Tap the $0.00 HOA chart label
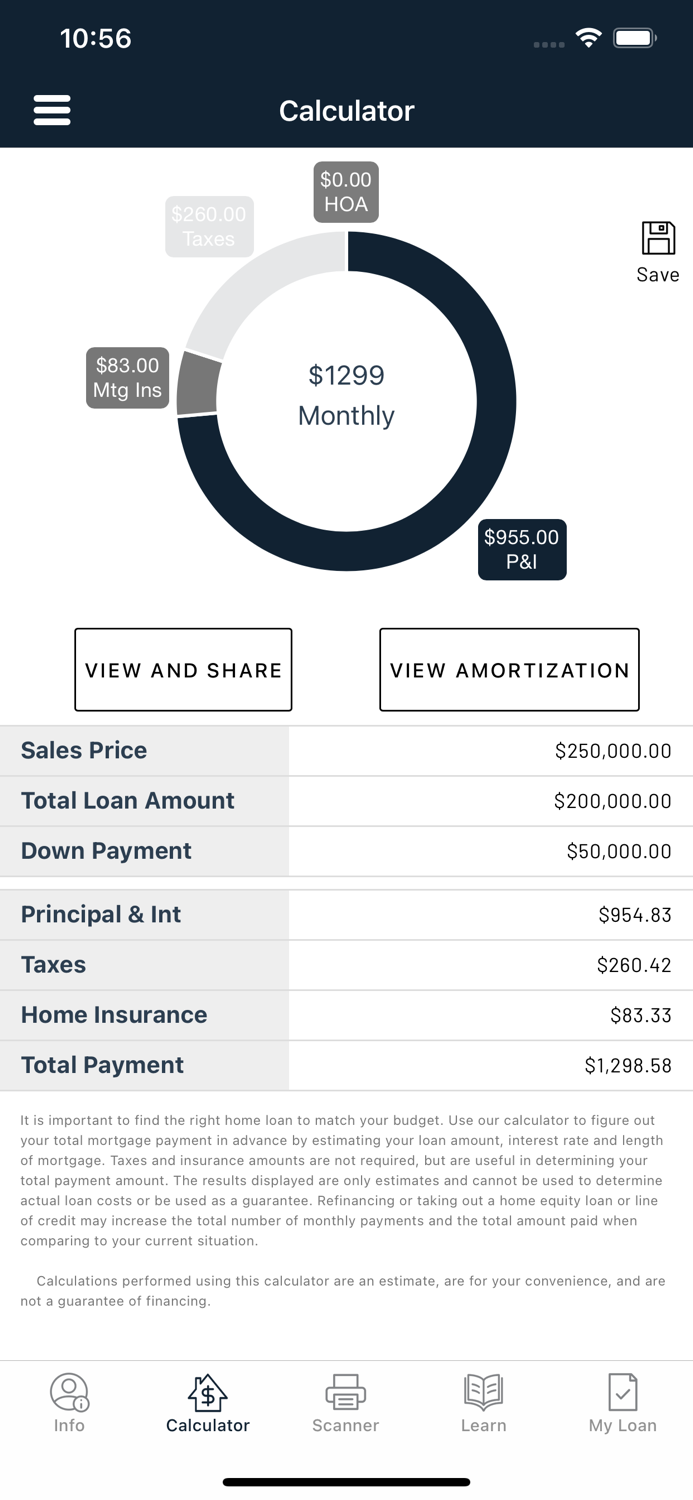The height and width of the screenshot is (1500, 693). tap(345, 191)
